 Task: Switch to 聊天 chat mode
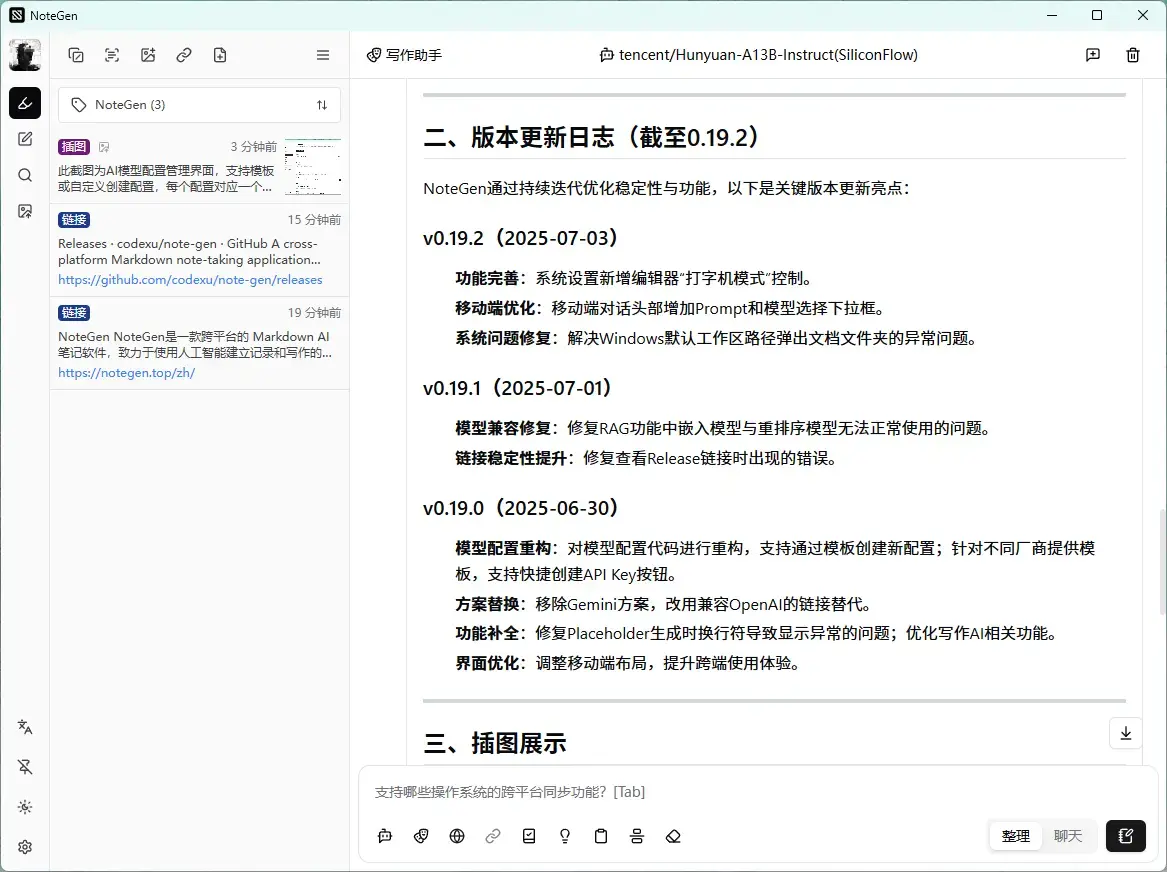(x=1068, y=836)
